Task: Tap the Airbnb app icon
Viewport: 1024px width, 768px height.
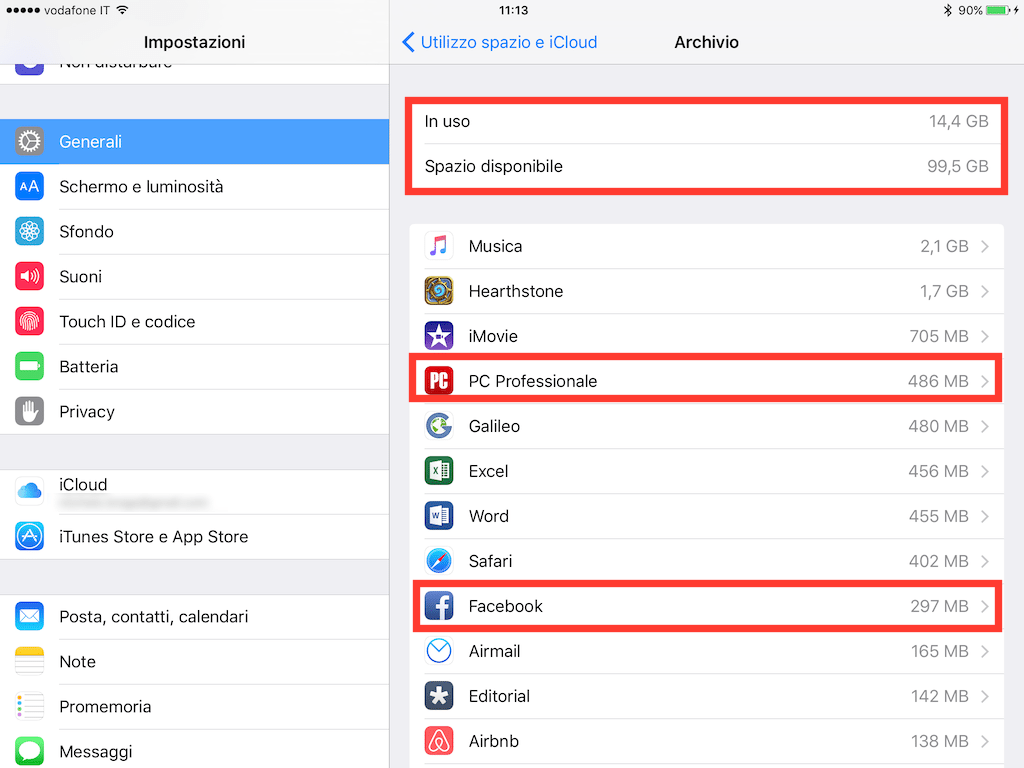Action: 439,741
